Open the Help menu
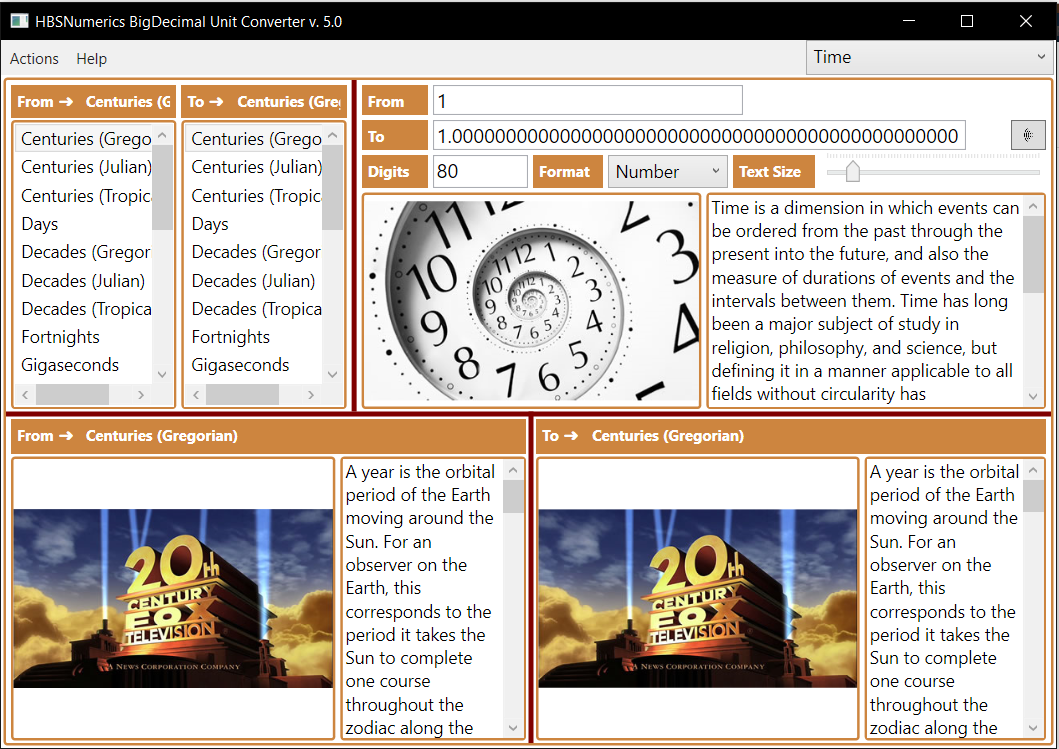Viewport: 1059px width, 749px height. tap(91, 59)
